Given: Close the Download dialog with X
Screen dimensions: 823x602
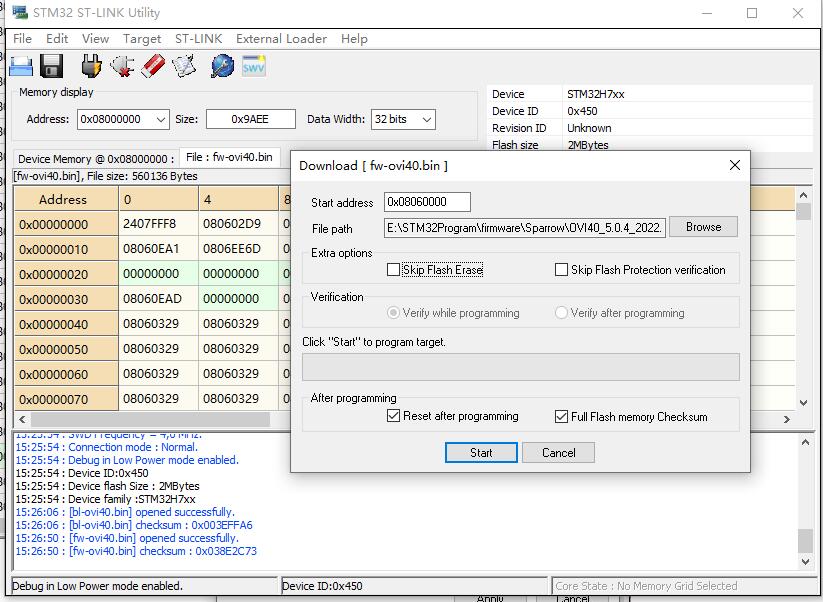Looking at the screenshot, I should click(735, 165).
